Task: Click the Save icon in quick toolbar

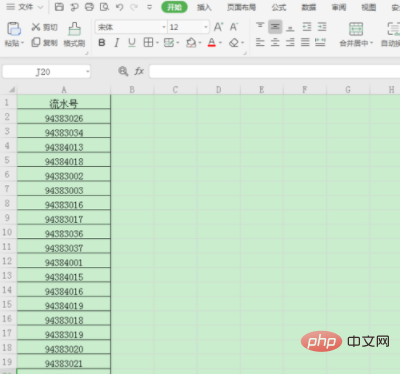Action: [59, 7]
